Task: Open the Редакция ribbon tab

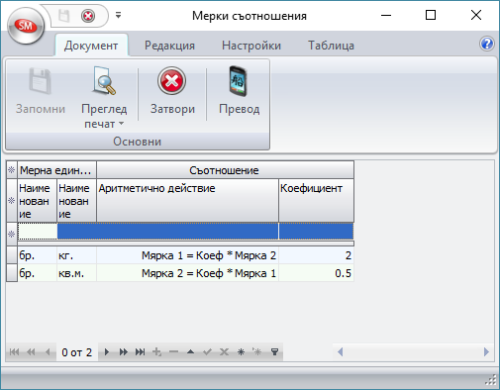Action: (170, 45)
